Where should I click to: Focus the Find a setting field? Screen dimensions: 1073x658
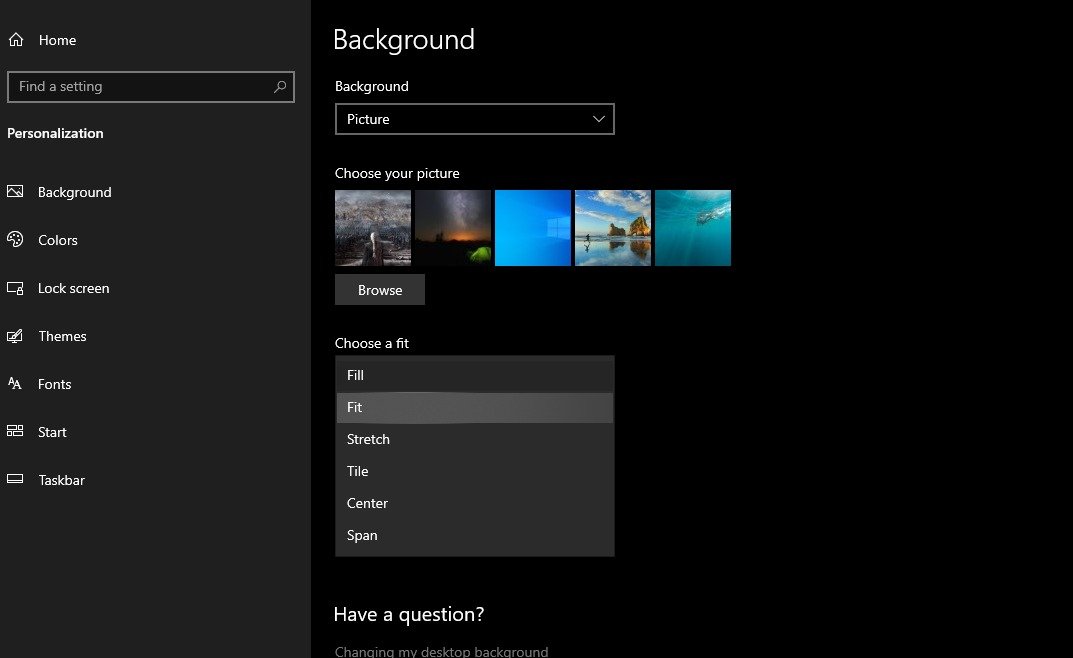151,87
